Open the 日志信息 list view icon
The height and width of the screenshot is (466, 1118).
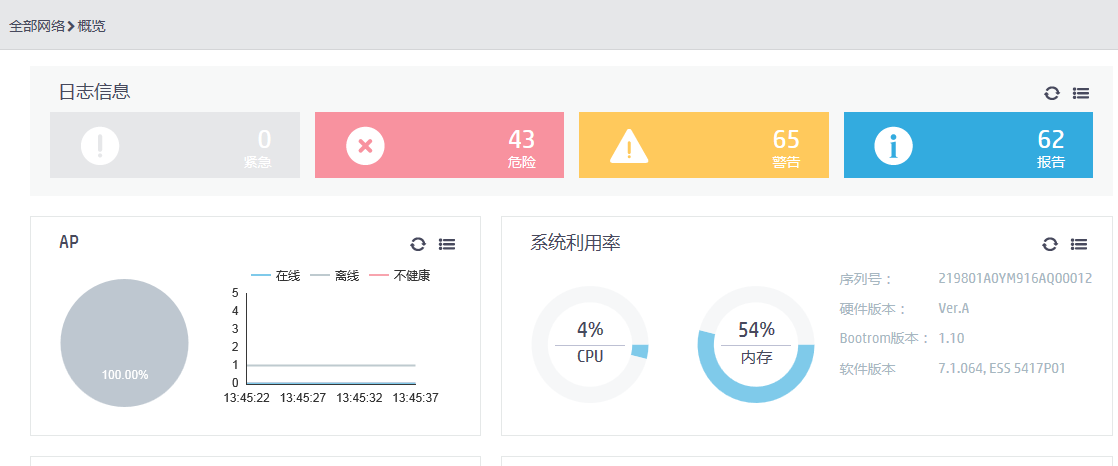[1081, 93]
